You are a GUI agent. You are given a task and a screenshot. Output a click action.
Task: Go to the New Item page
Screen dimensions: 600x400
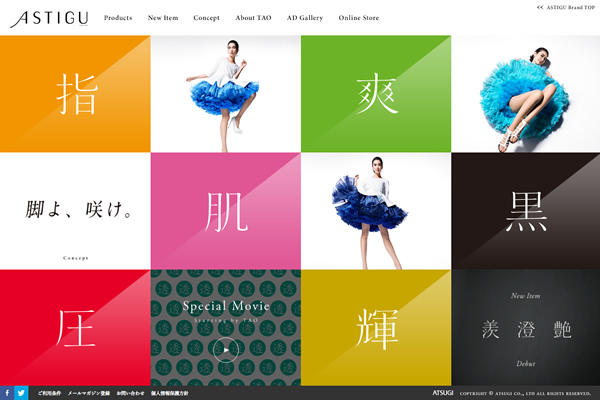click(163, 18)
